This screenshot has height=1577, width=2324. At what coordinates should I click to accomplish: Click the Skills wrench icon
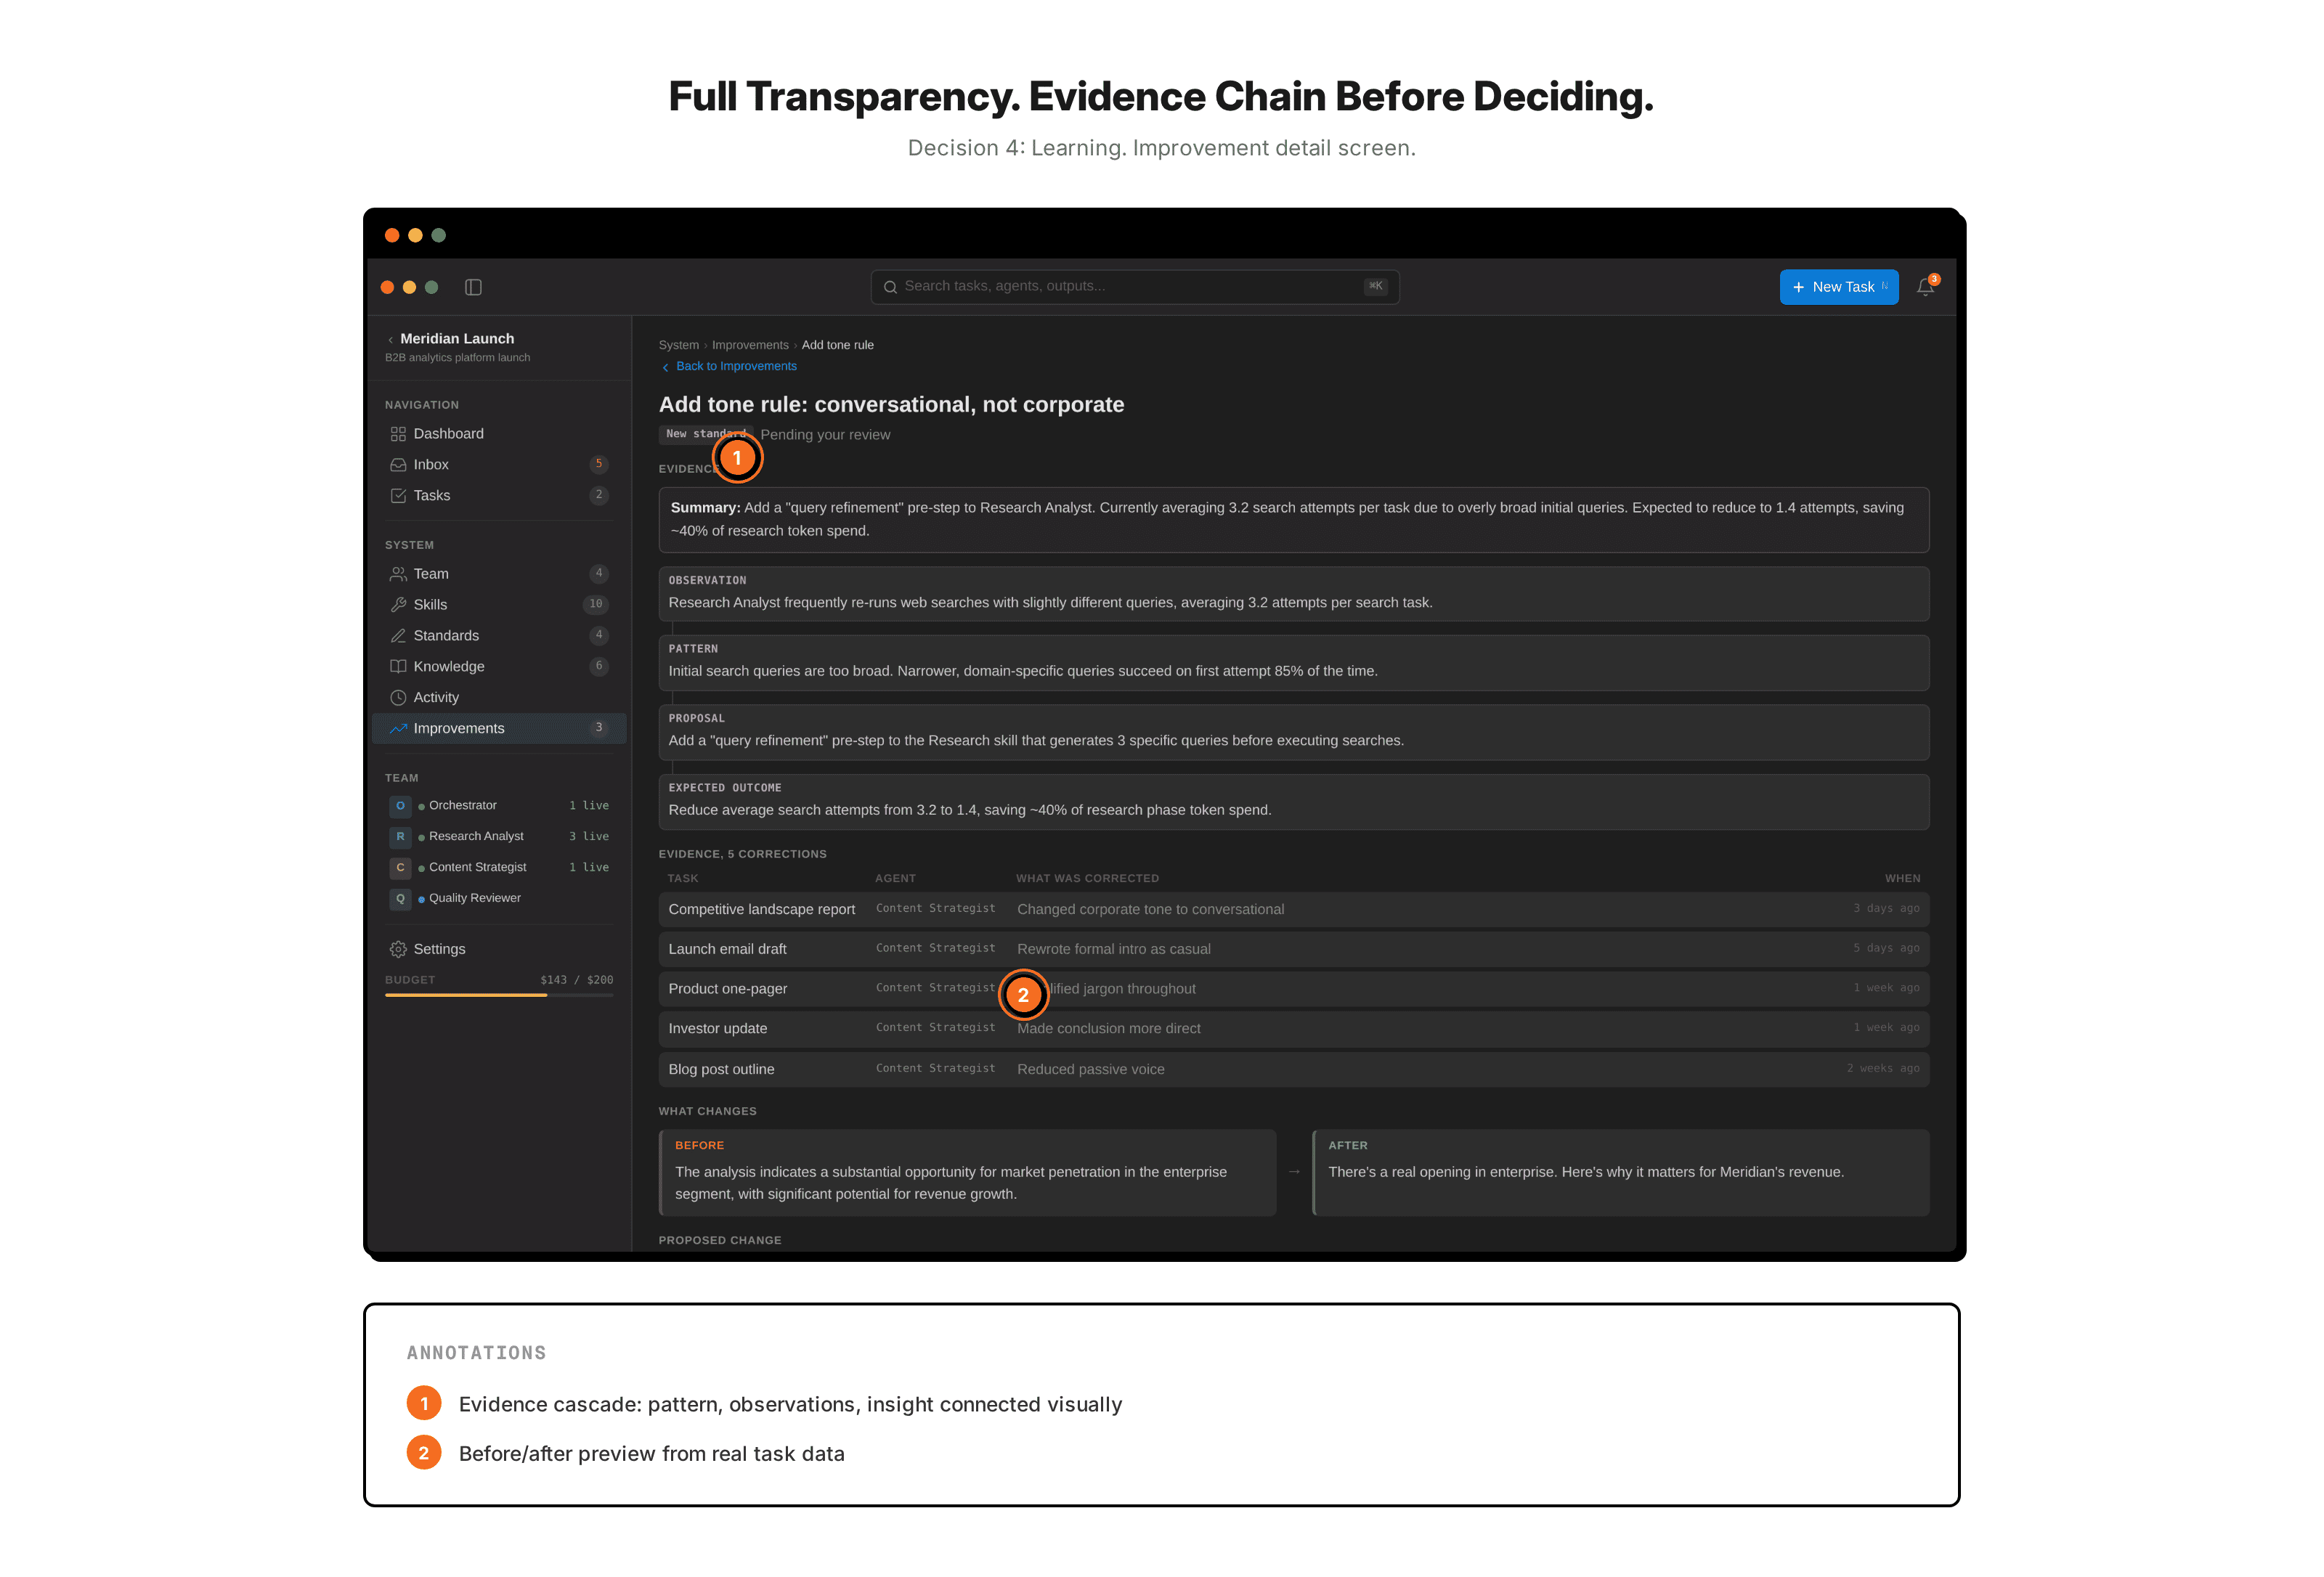(x=398, y=605)
